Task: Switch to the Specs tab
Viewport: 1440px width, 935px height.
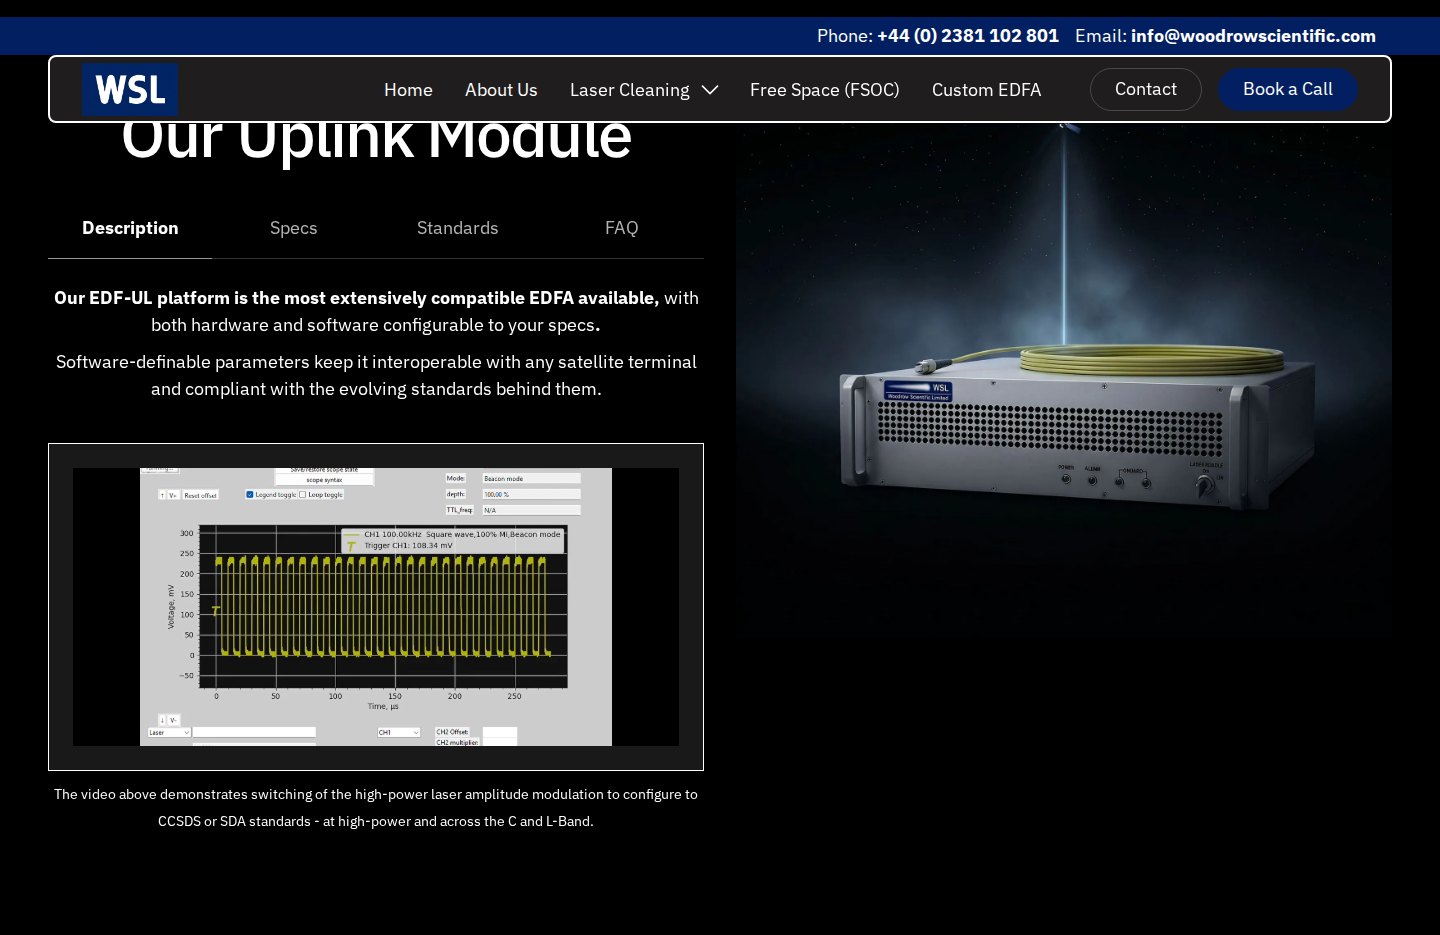Action: pos(294,228)
